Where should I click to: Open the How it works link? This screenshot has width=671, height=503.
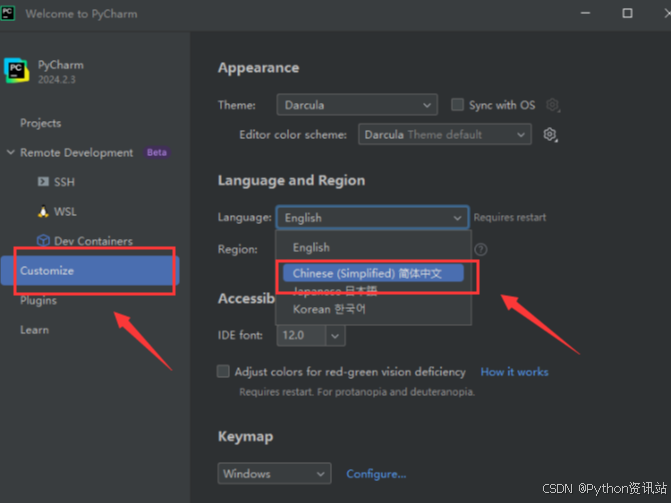pos(514,372)
